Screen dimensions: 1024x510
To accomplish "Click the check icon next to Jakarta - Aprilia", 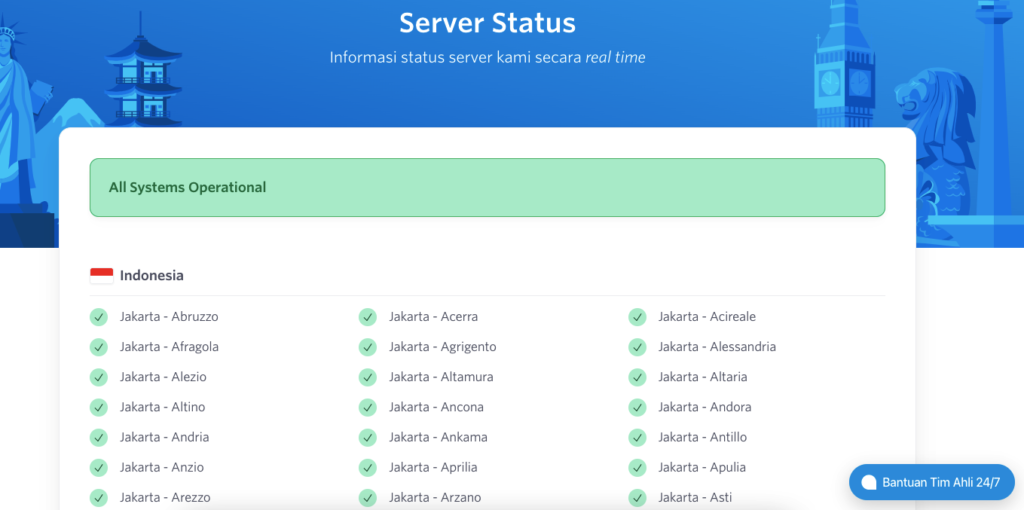I will tap(368, 467).
